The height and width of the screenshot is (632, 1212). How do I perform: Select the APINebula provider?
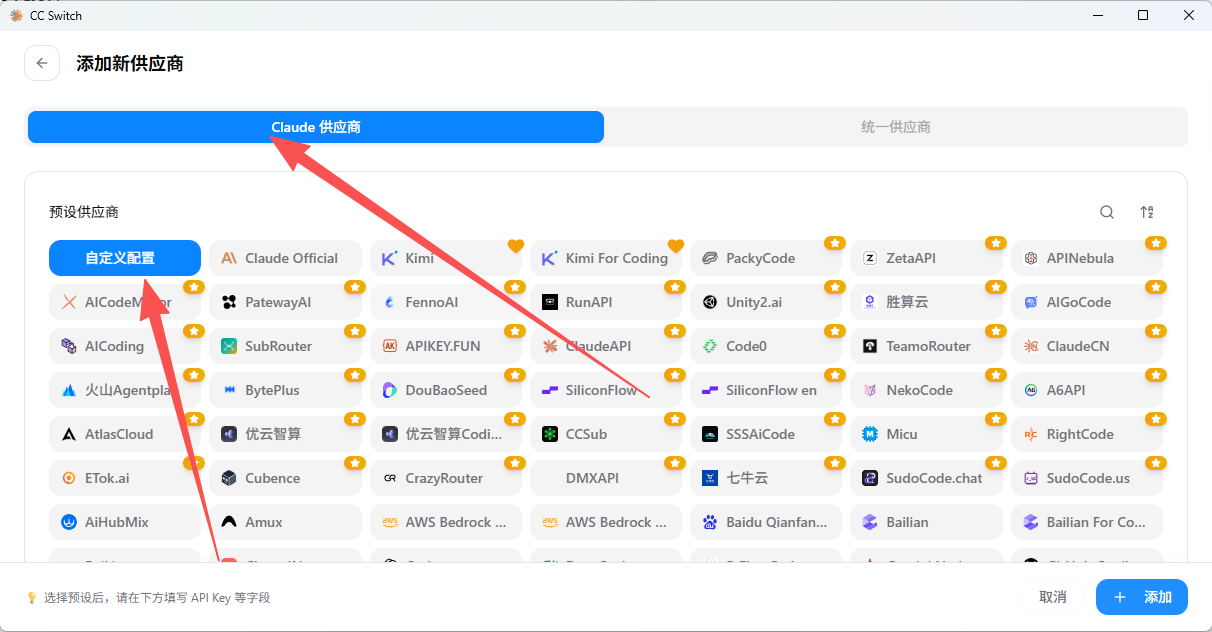(1087, 258)
